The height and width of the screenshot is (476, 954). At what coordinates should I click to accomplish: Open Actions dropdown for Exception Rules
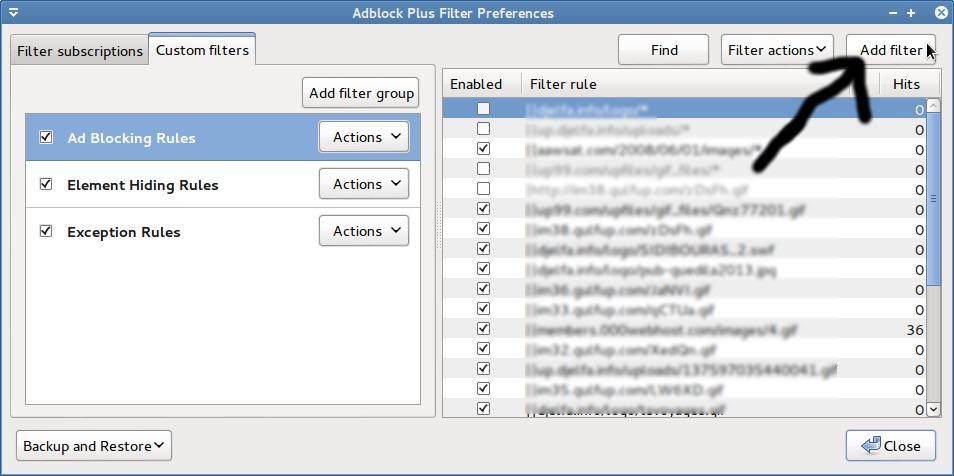click(x=364, y=231)
